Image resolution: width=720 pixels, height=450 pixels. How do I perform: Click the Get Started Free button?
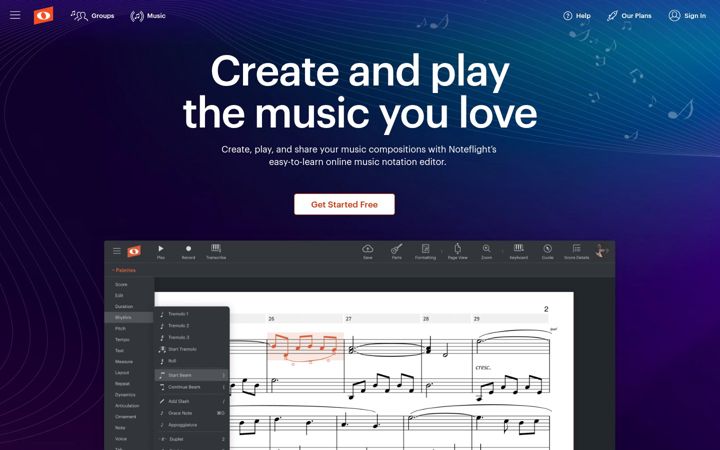[344, 204]
